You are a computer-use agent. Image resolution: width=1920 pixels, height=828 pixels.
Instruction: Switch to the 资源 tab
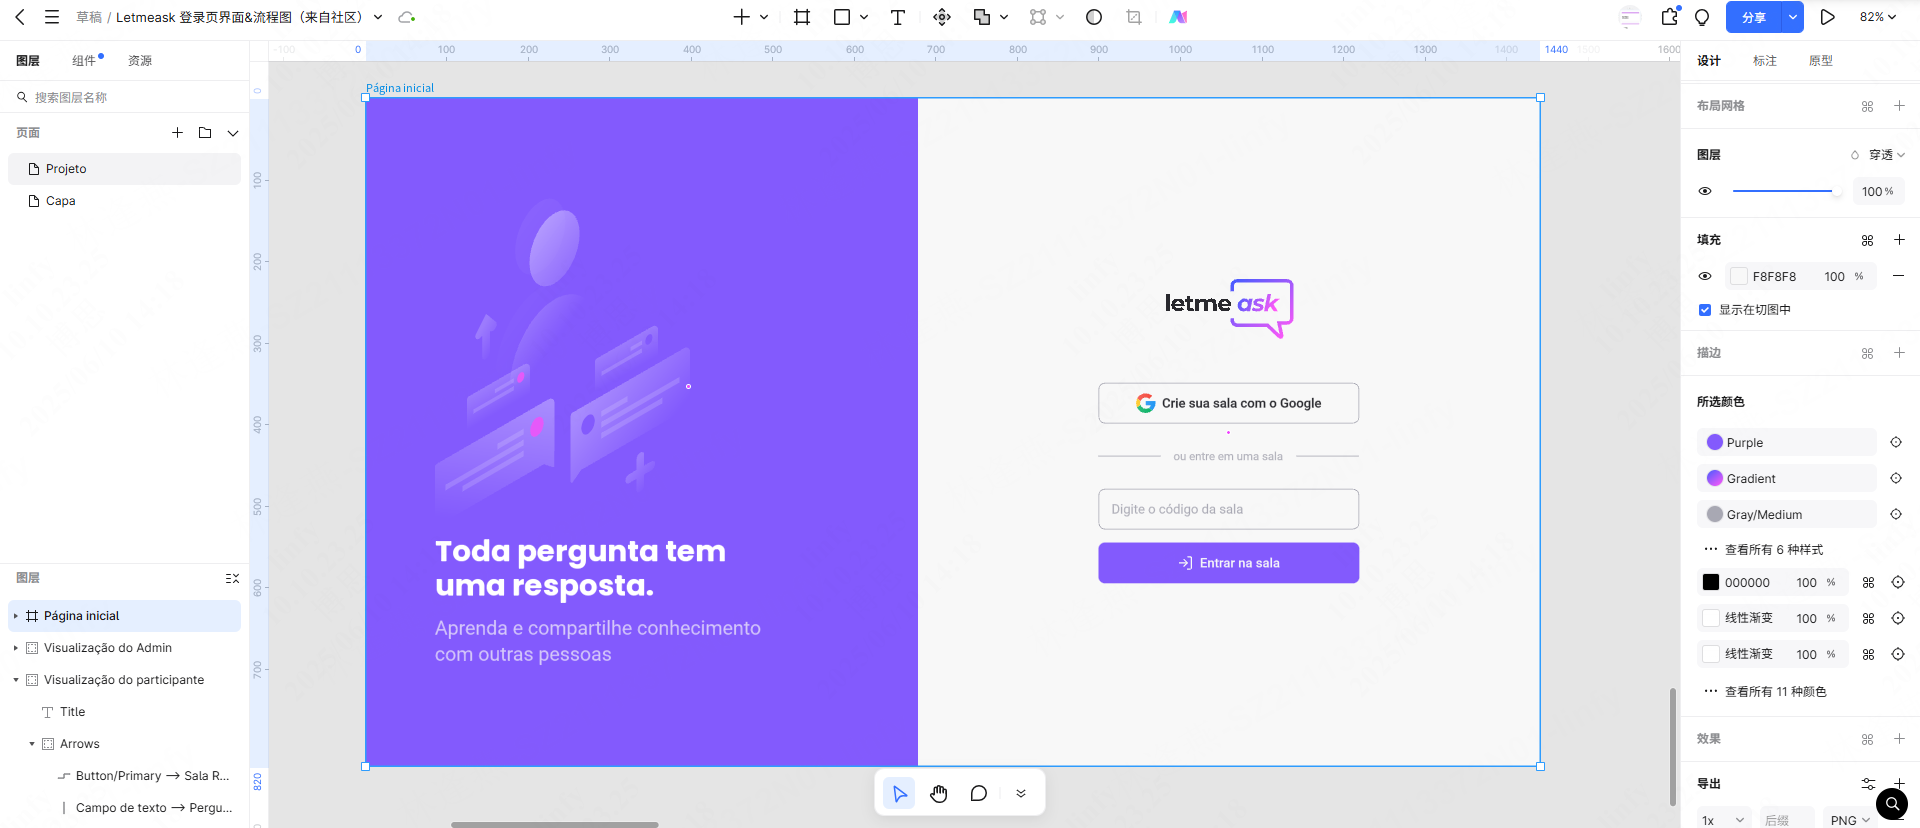140,60
